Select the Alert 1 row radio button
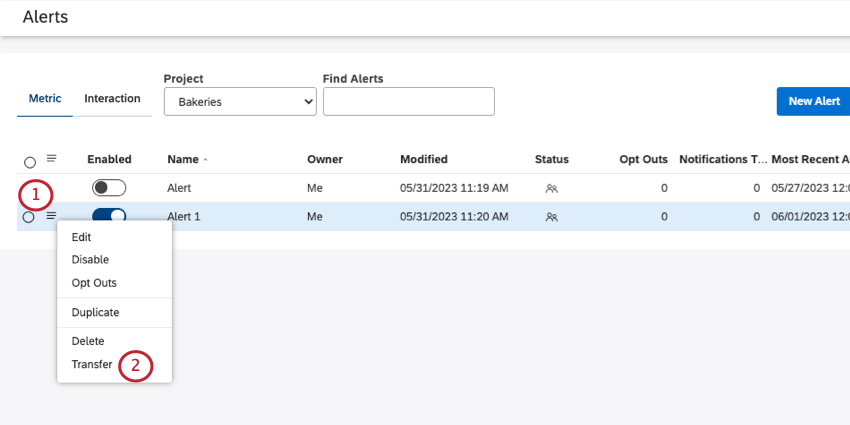 click(29, 217)
